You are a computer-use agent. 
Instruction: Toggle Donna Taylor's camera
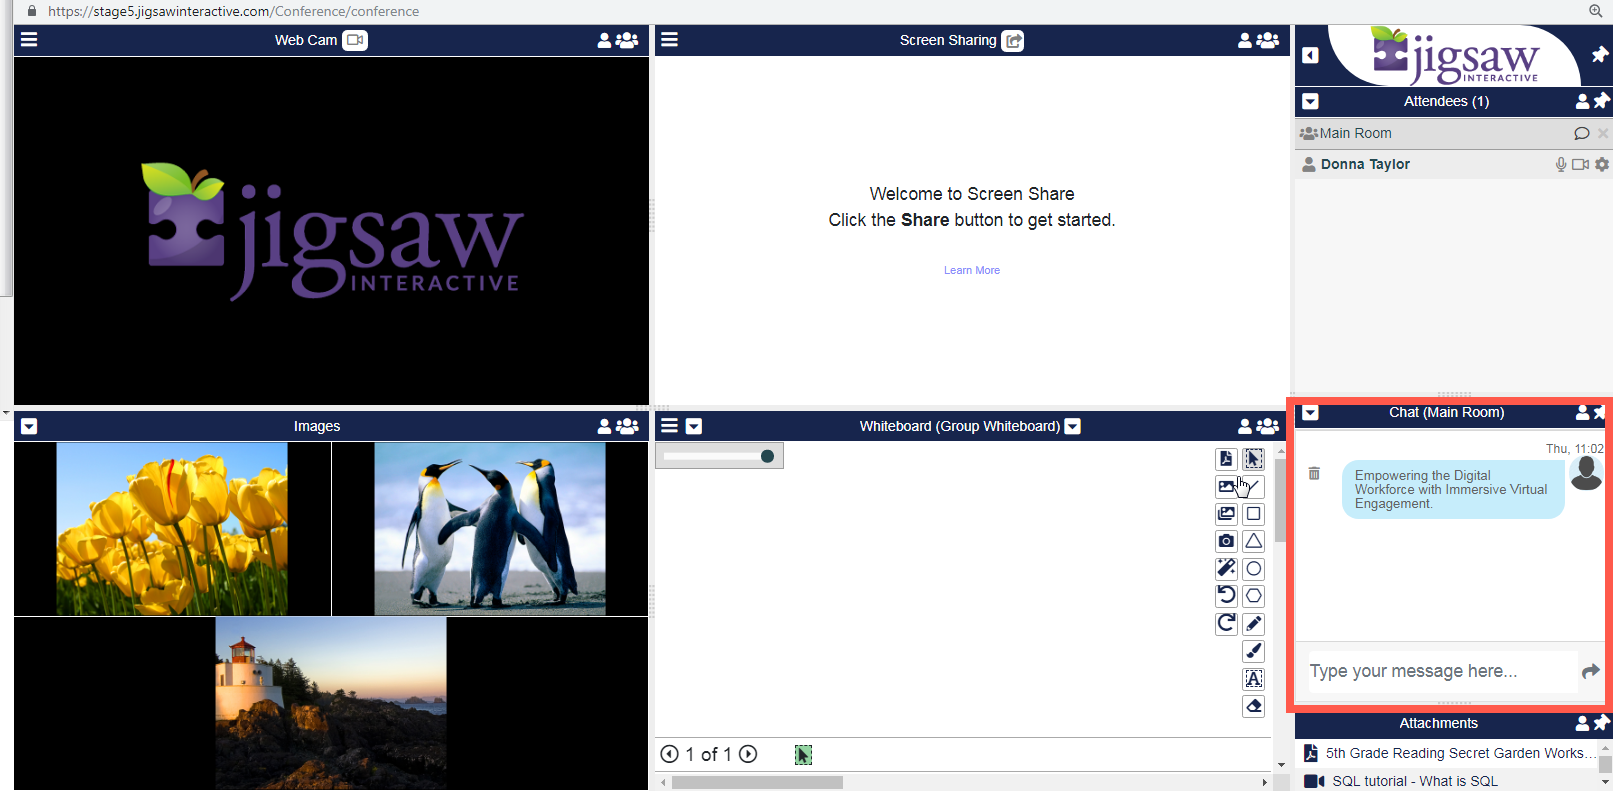click(x=1580, y=164)
